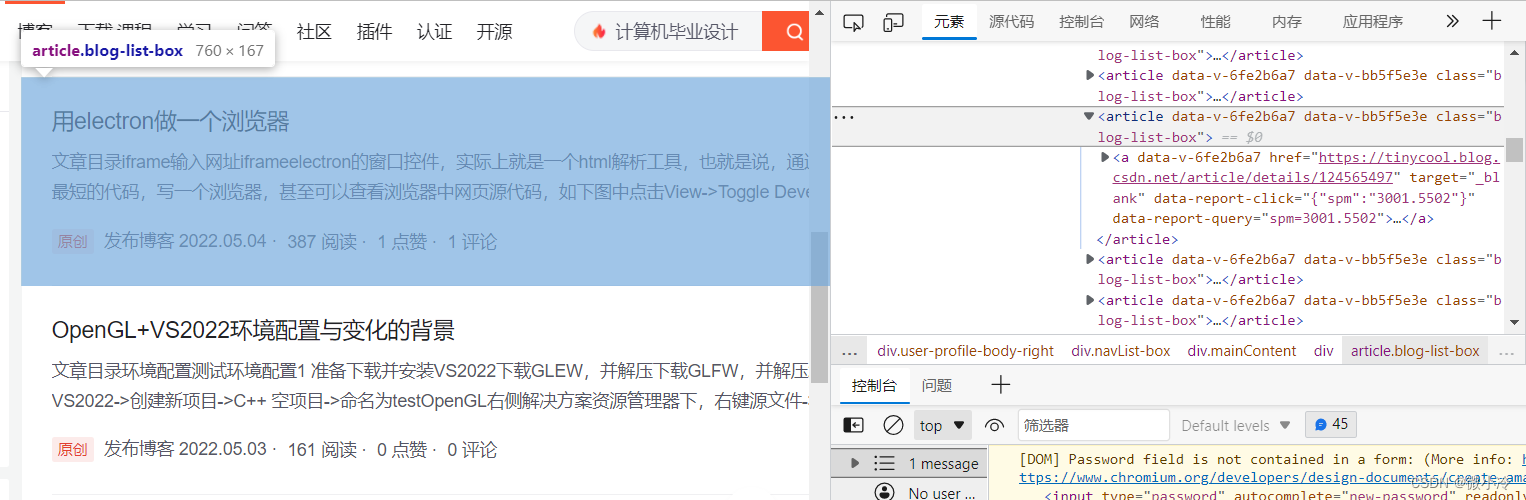This screenshot has width=1526, height=500.
Task: Open the 社区 navigation item
Action: (314, 32)
